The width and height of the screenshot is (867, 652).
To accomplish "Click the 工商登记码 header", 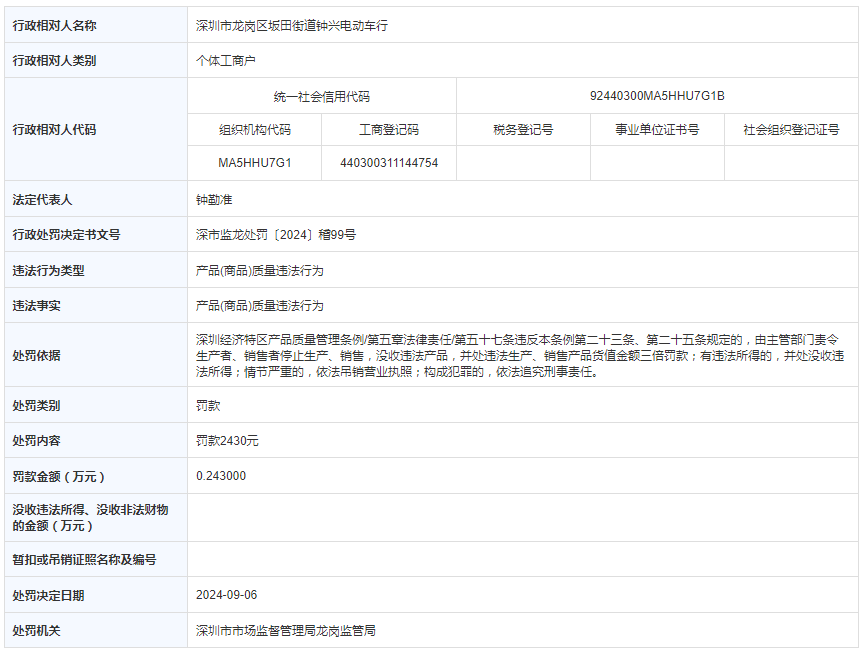I will (x=389, y=130).
